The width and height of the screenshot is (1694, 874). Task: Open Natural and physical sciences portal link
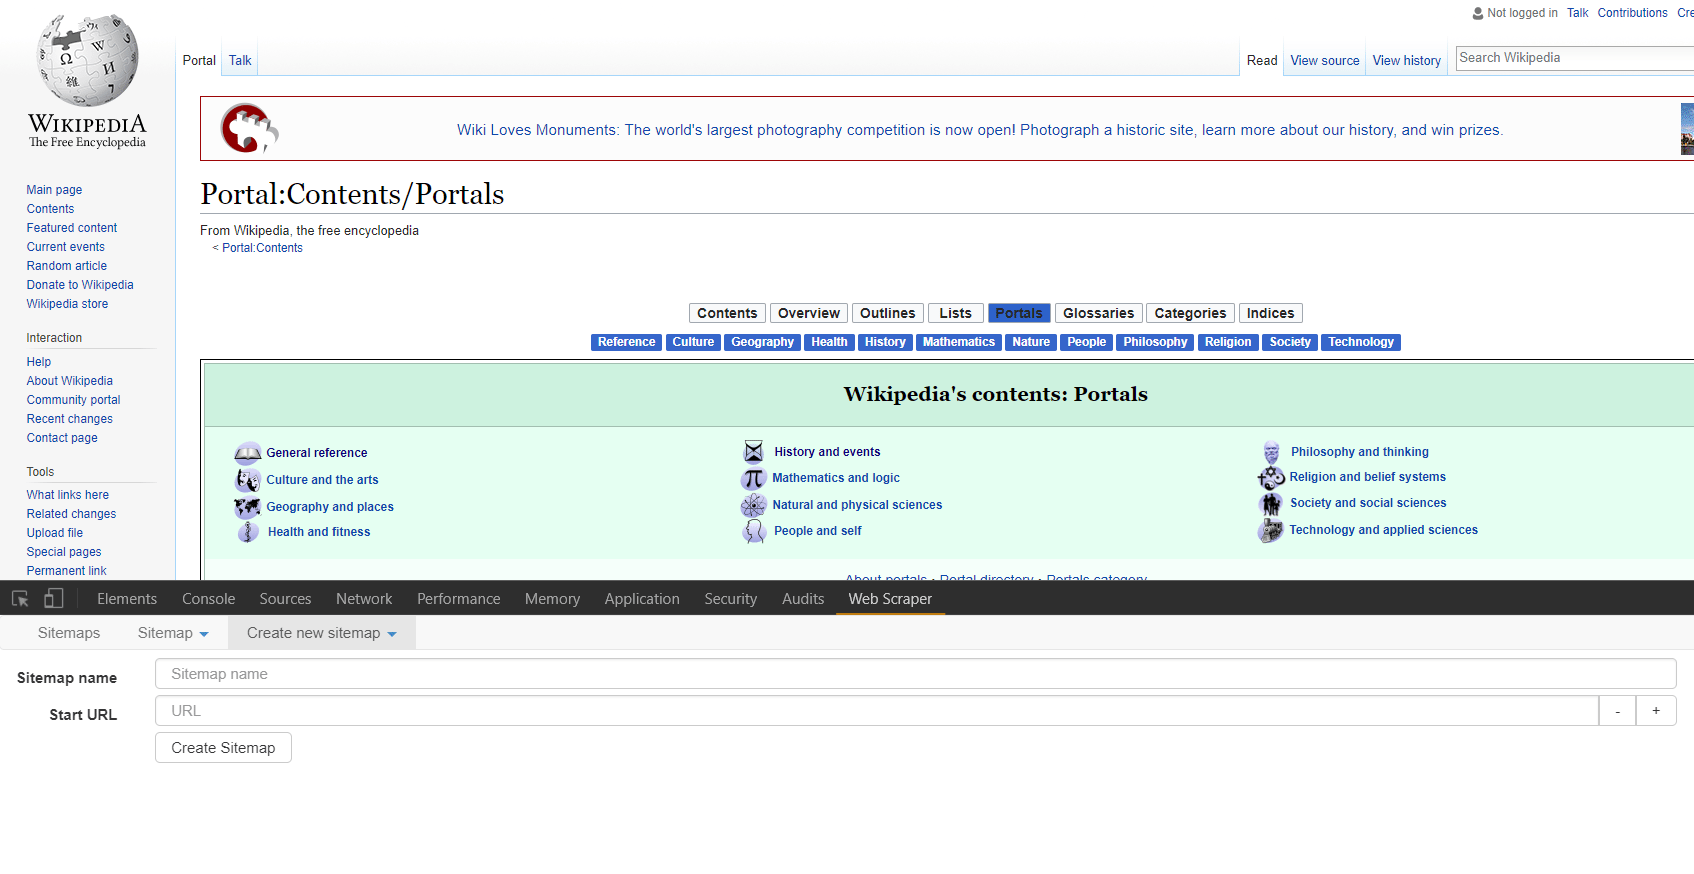coord(857,505)
